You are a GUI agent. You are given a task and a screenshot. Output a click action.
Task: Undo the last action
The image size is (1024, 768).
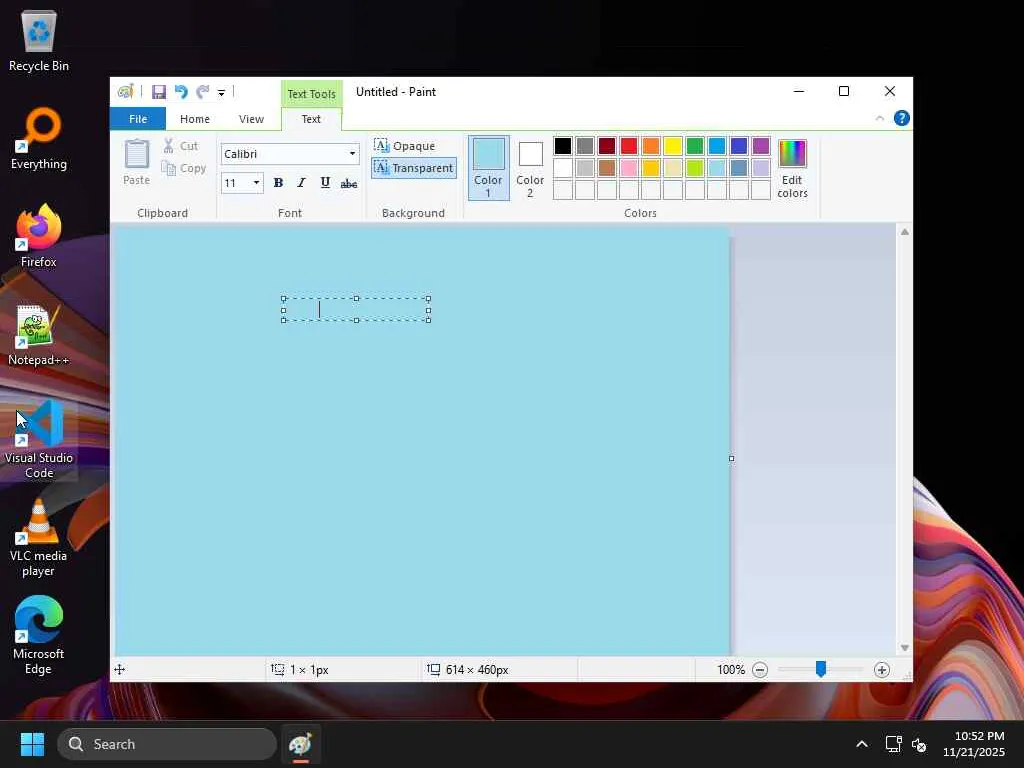coord(181,92)
